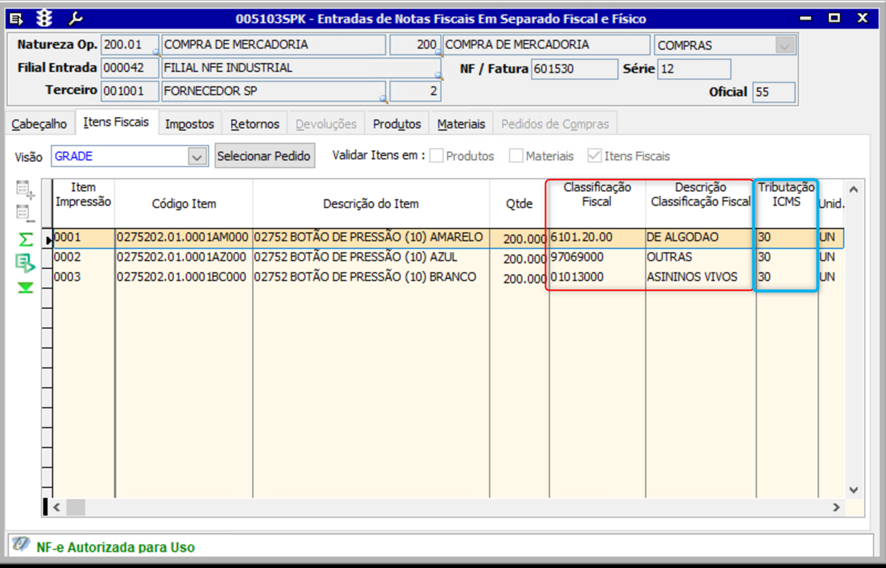Click the Terceiro 001001 field

coord(130,91)
